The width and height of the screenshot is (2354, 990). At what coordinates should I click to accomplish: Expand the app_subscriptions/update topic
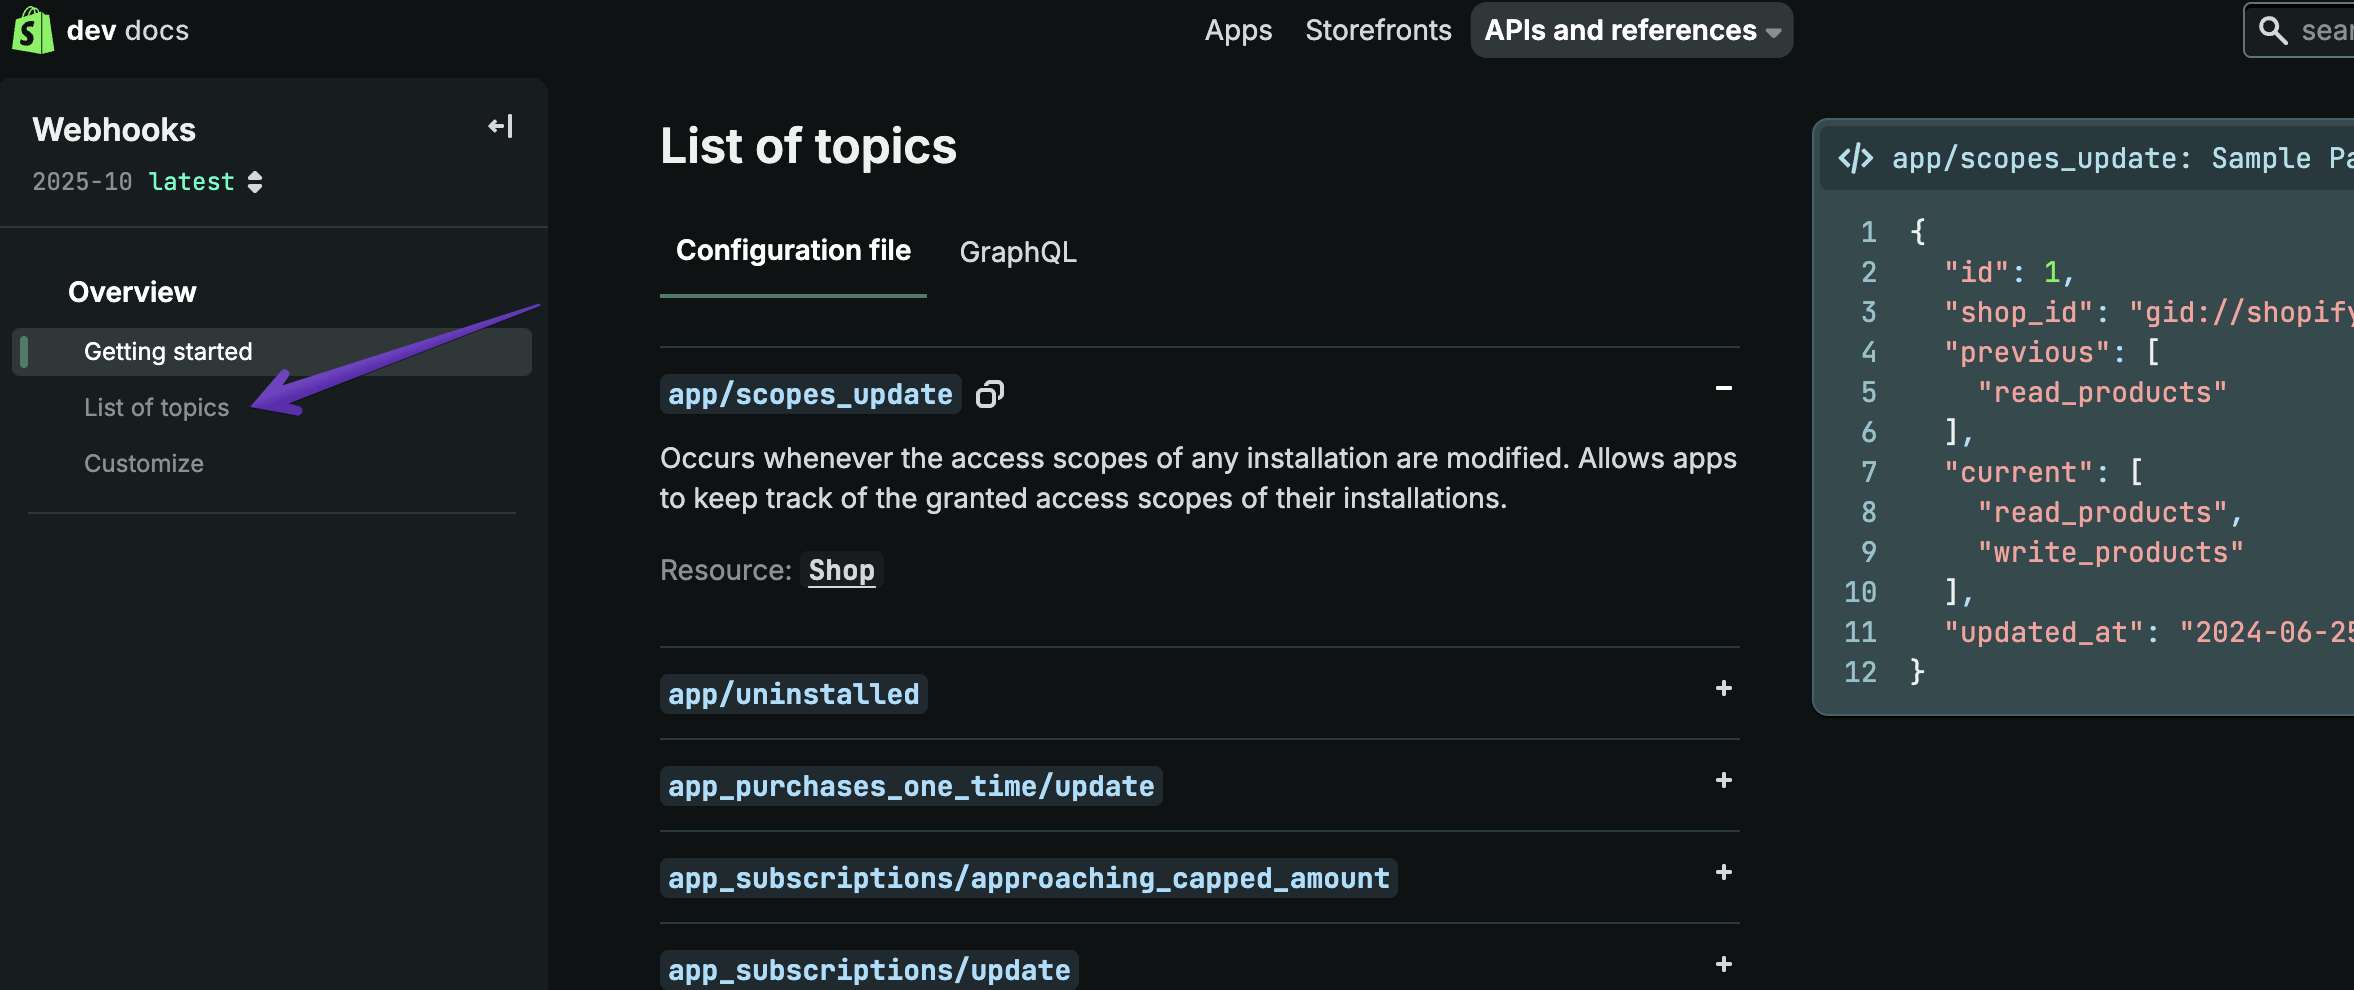tap(1723, 964)
